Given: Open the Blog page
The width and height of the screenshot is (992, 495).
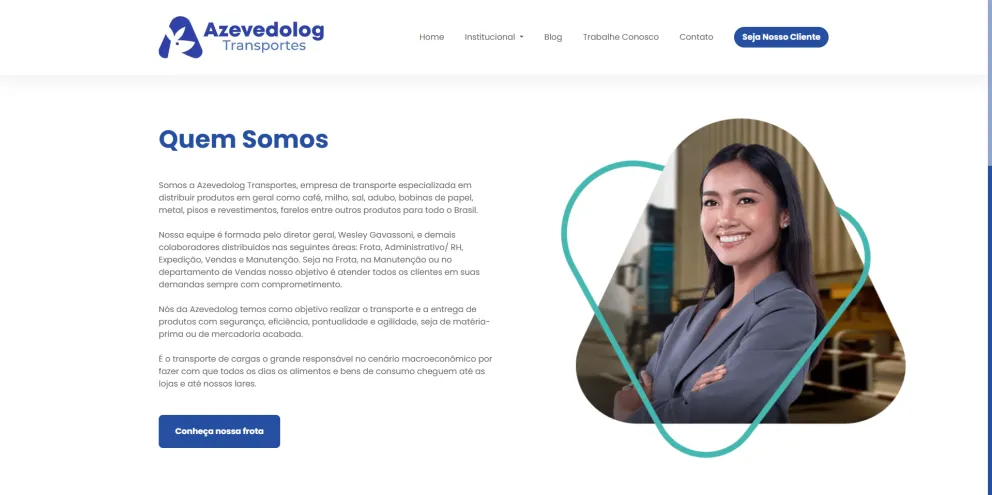Looking at the screenshot, I should point(553,37).
